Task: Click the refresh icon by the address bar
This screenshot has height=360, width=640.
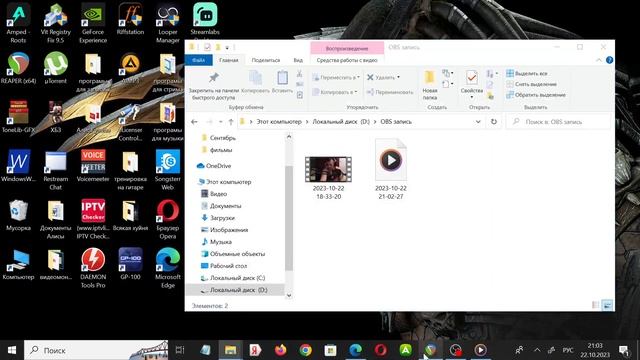Action: [x=493, y=122]
